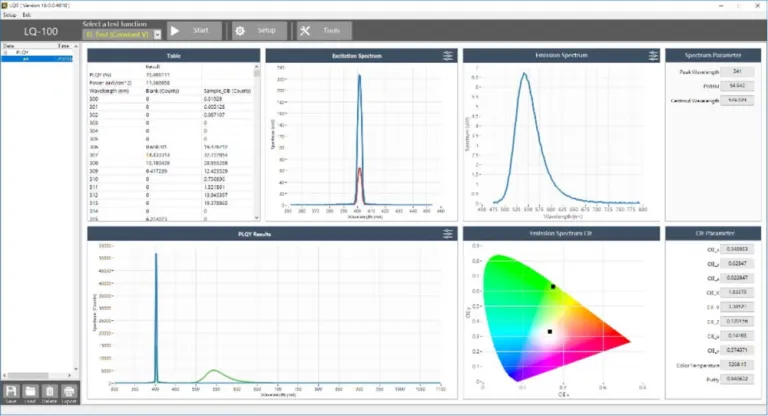Click the Sample_CB (Counts) column header

(227, 91)
